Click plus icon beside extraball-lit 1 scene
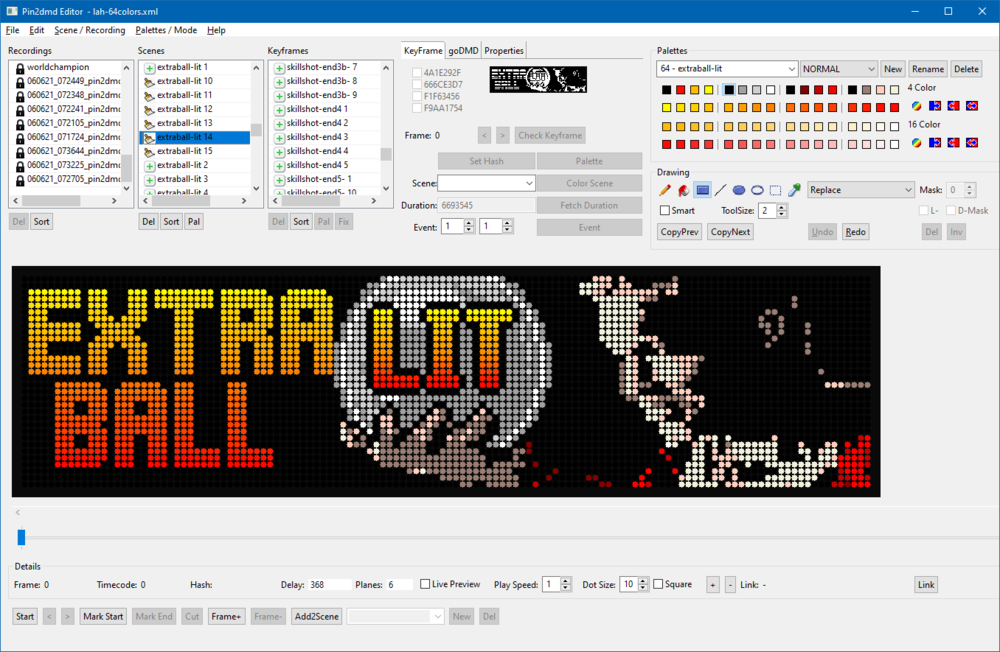1000x652 pixels. point(149,68)
